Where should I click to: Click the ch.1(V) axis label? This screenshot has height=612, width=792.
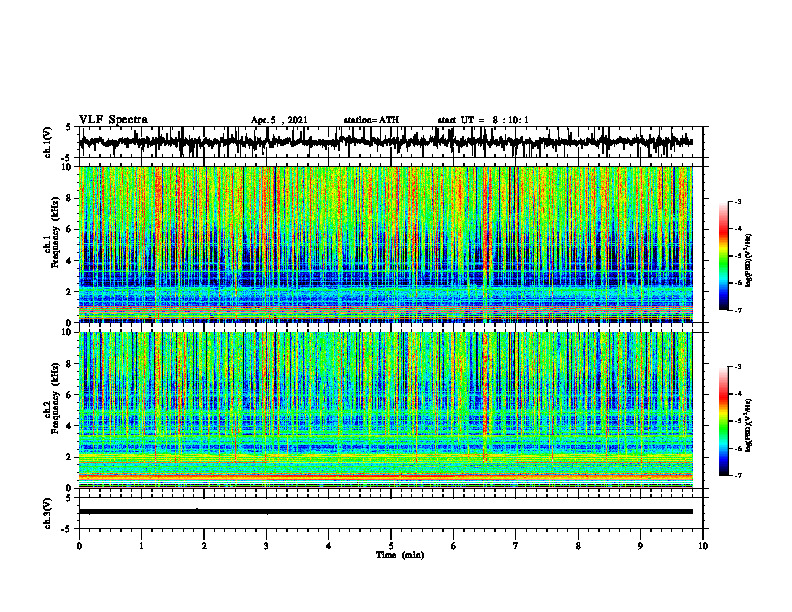click(48, 142)
